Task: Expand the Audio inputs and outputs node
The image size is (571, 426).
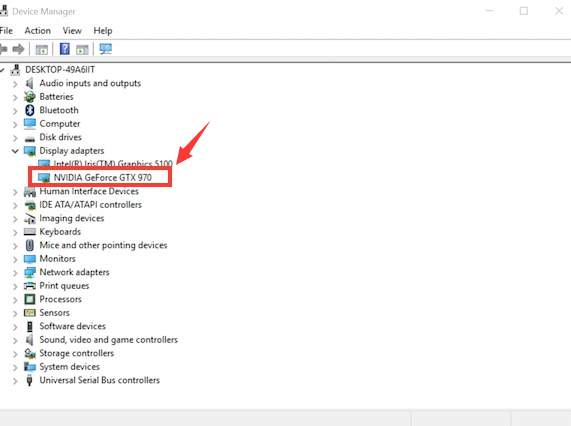Action: 15,84
